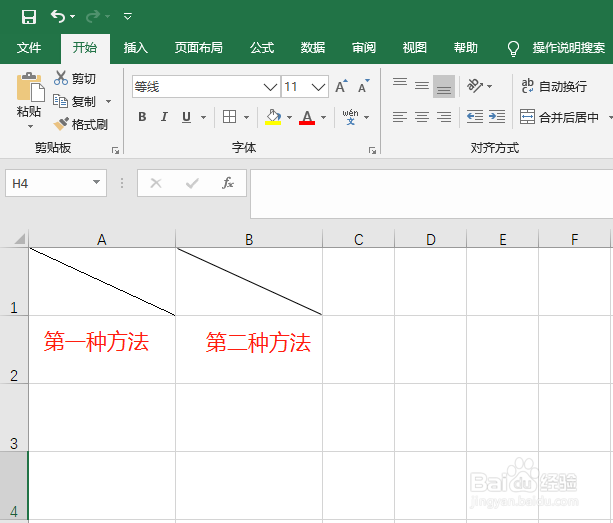Expand the fill color dropdown arrow

coord(289,117)
